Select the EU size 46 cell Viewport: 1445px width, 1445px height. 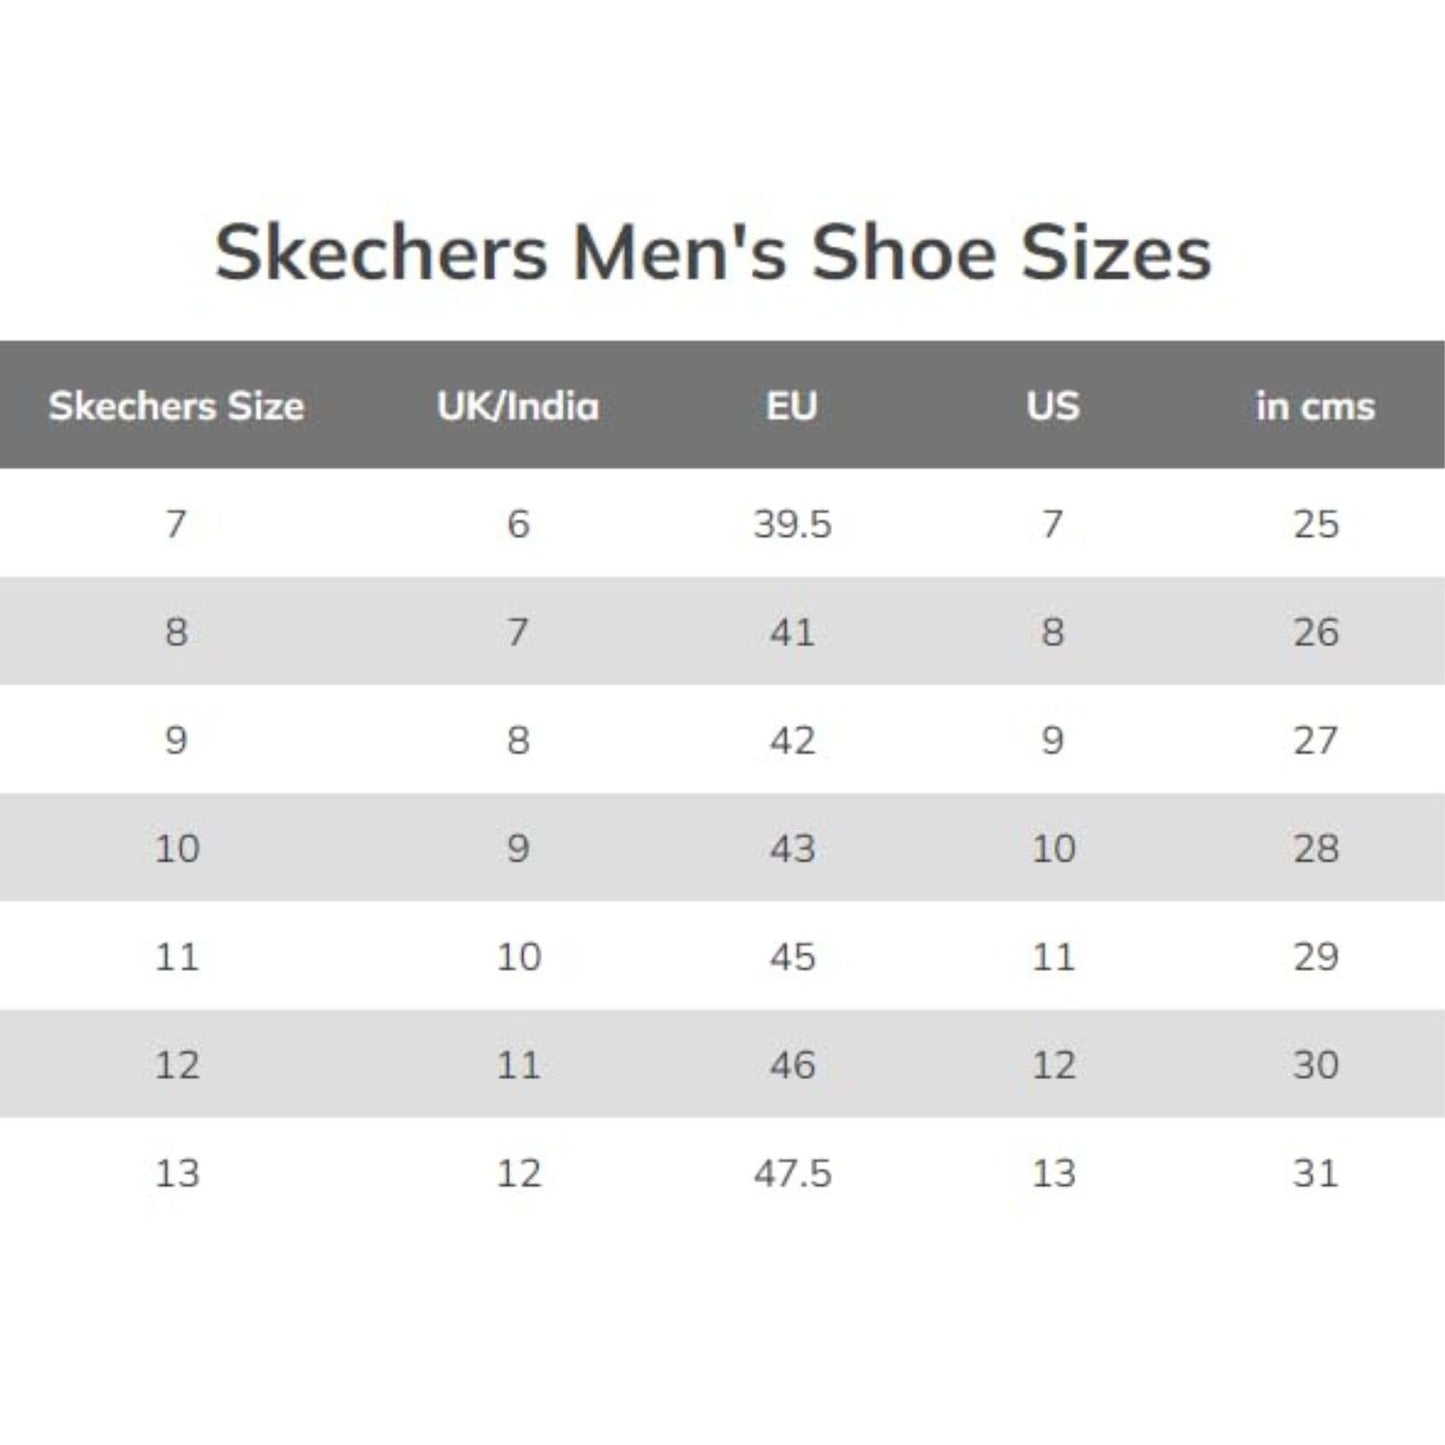(792, 1064)
